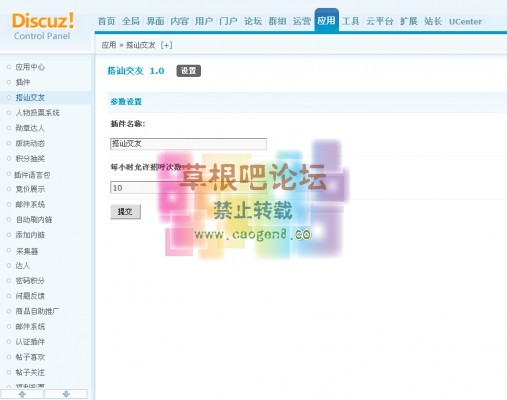Image resolution: width=507 pixels, height=400 pixels.
Task: Open 添加内链 sidebar item
Action: tap(30, 235)
